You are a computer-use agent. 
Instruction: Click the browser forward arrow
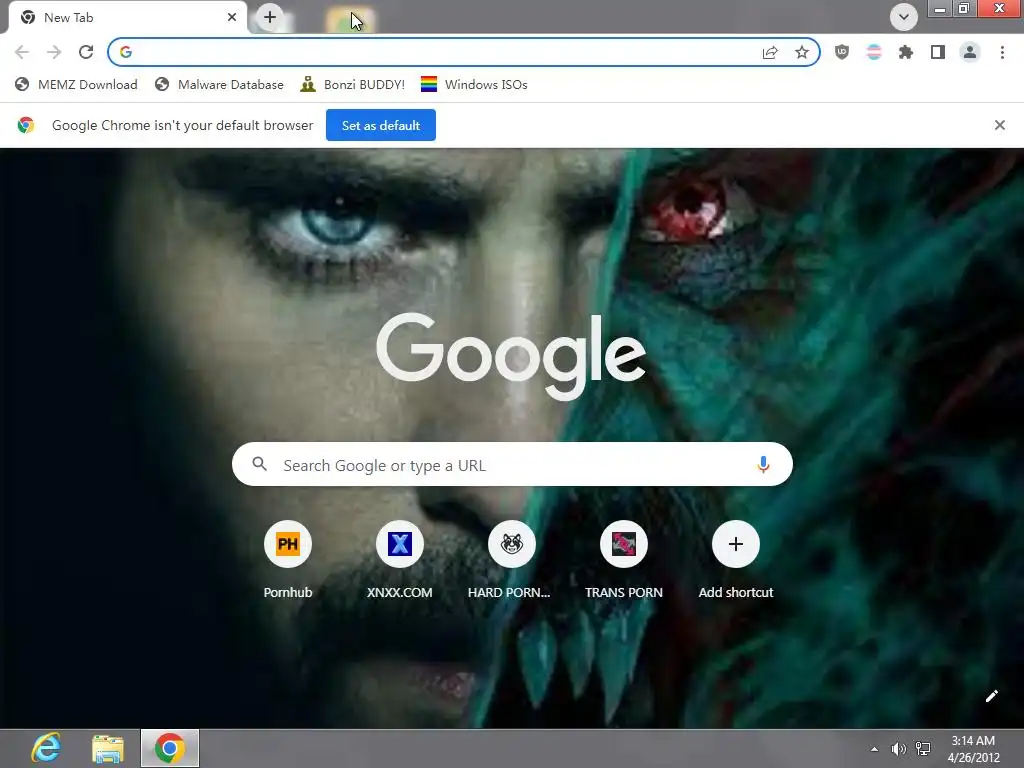54,52
